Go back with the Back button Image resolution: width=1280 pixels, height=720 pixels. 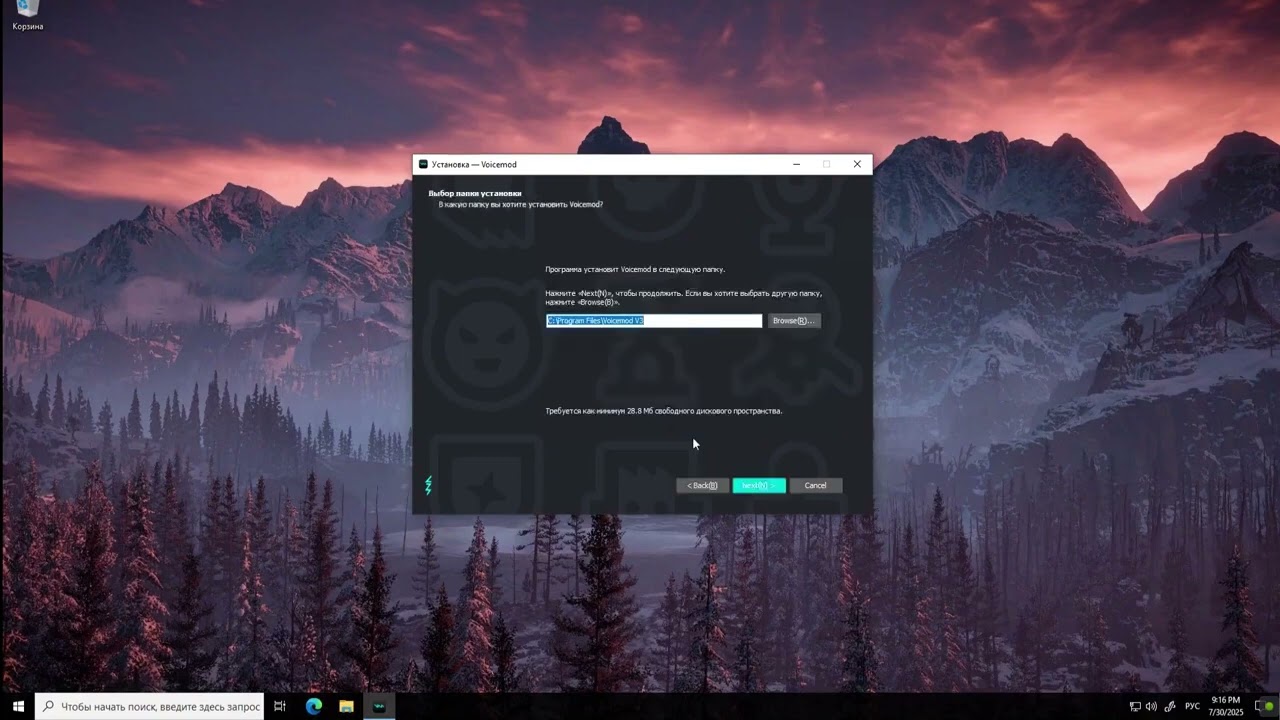pos(702,486)
